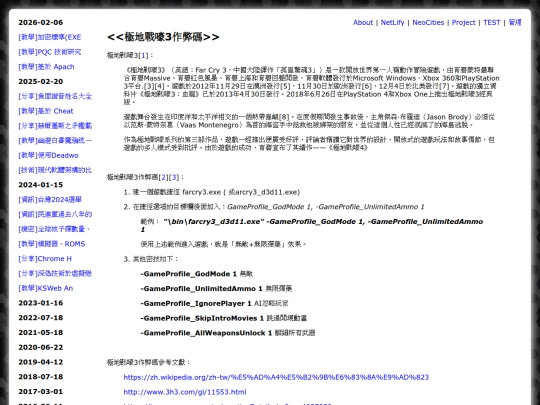Collapse the 2026-02-06 date group
540x405 pixels.
[41, 22]
